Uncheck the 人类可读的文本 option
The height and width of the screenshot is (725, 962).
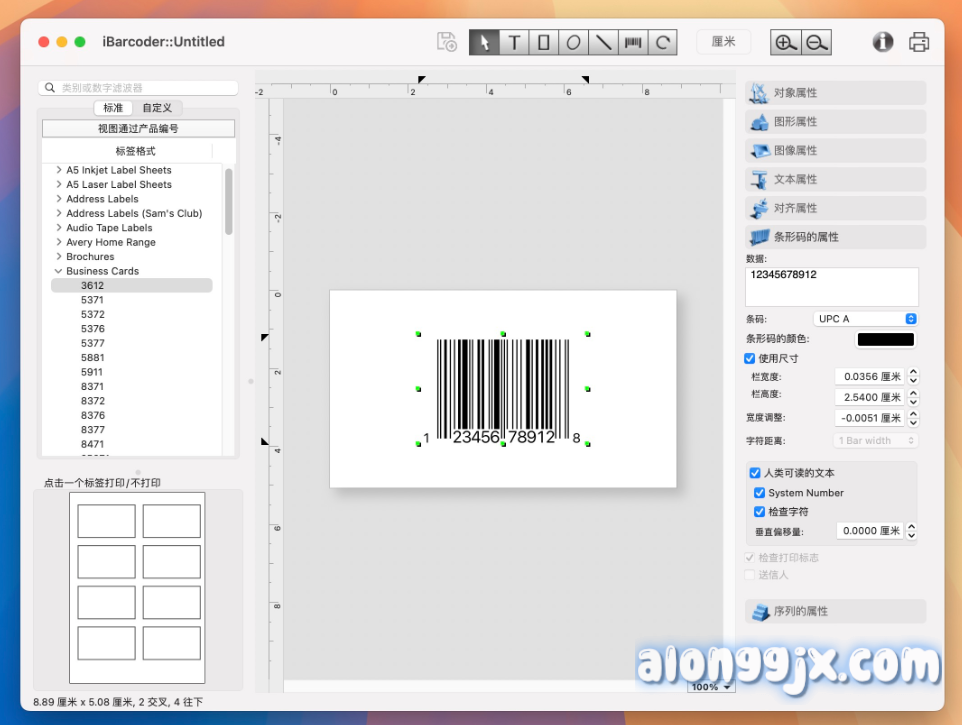(755, 473)
